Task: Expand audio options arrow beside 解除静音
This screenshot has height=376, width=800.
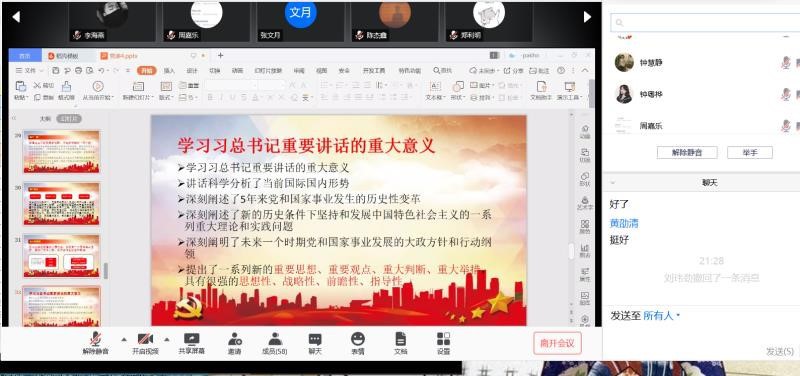Action: [x=123, y=339]
